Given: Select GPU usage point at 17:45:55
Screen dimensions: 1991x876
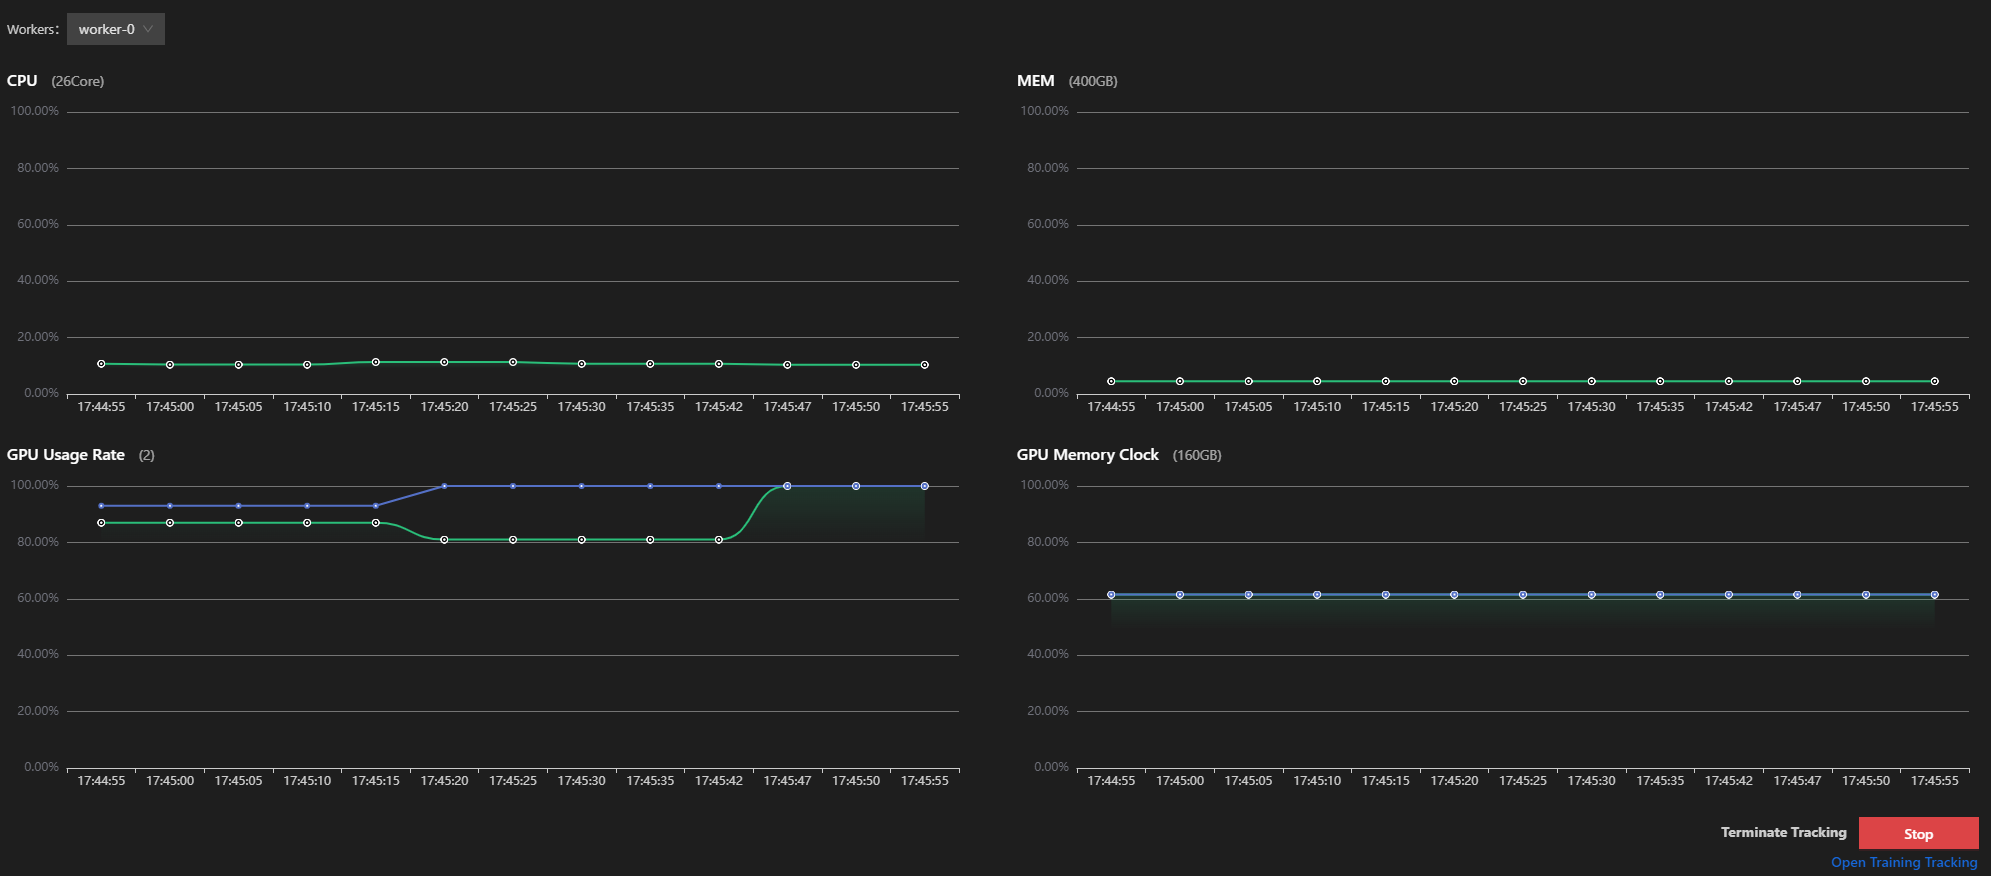Looking at the screenshot, I should (925, 486).
